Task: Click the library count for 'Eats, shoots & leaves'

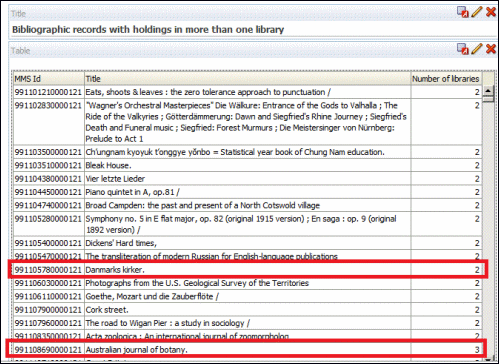Action: pyautogui.click(x=446, y=92)
